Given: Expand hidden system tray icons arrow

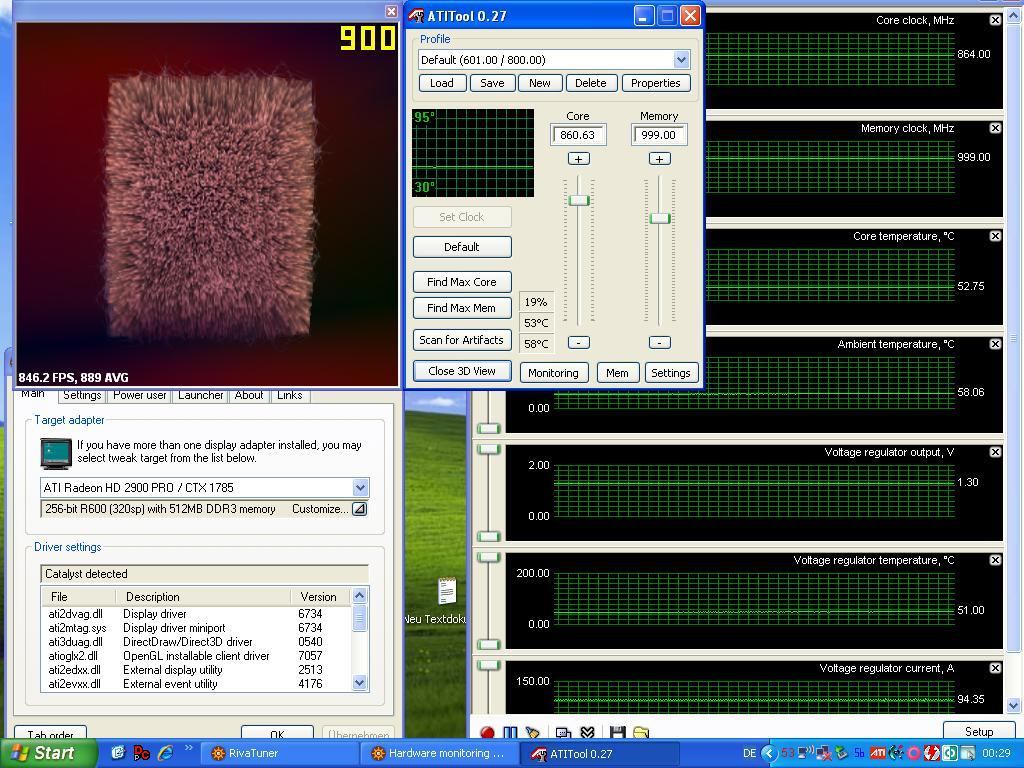Looking at the screenshot, I should coord(769,753).
